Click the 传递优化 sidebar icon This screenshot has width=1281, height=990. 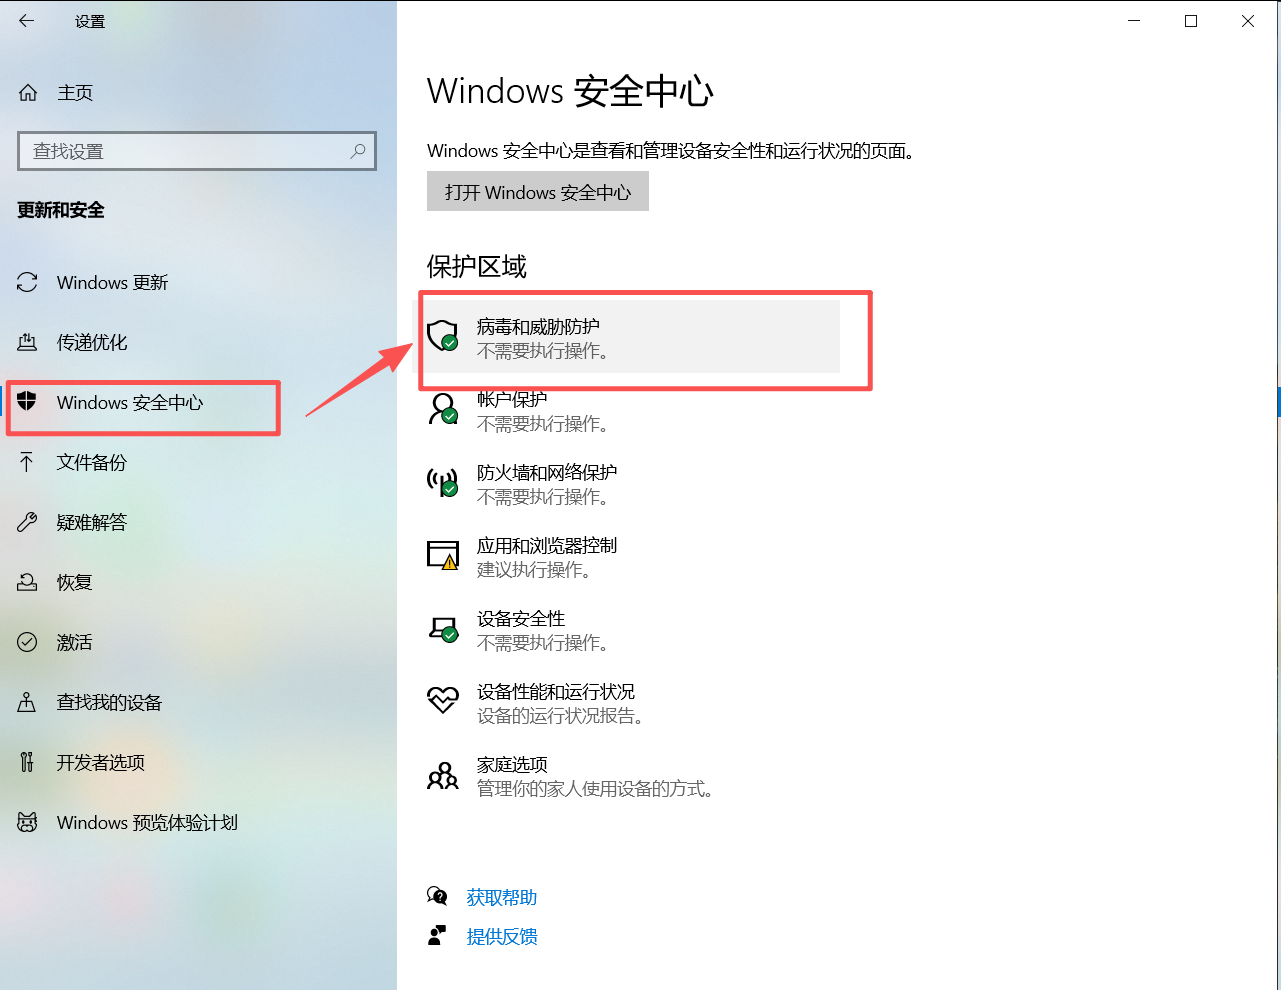point(27,343)
